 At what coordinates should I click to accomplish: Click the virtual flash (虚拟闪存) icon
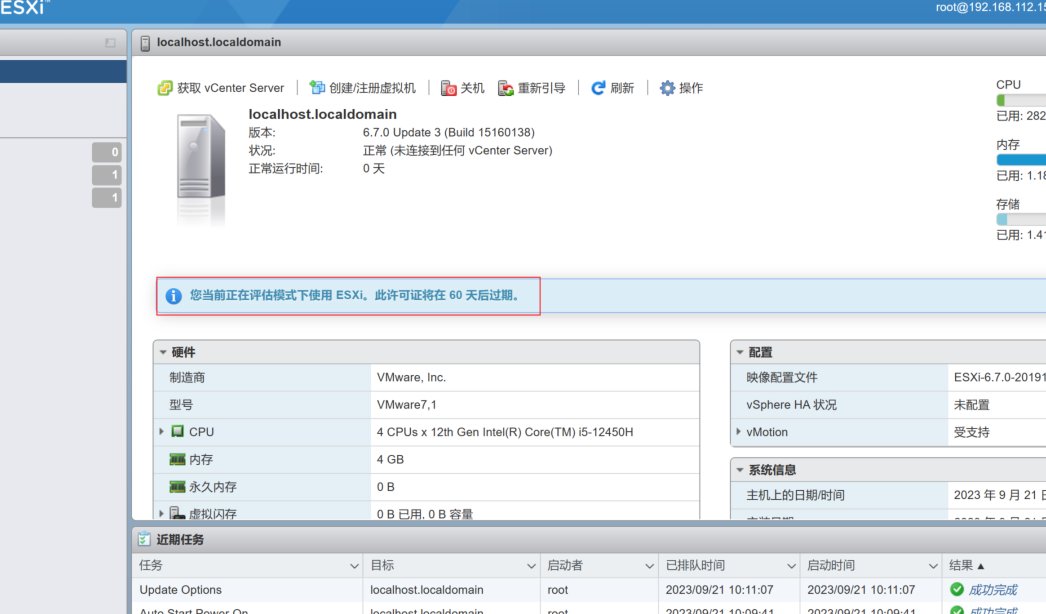pos(177,513)
